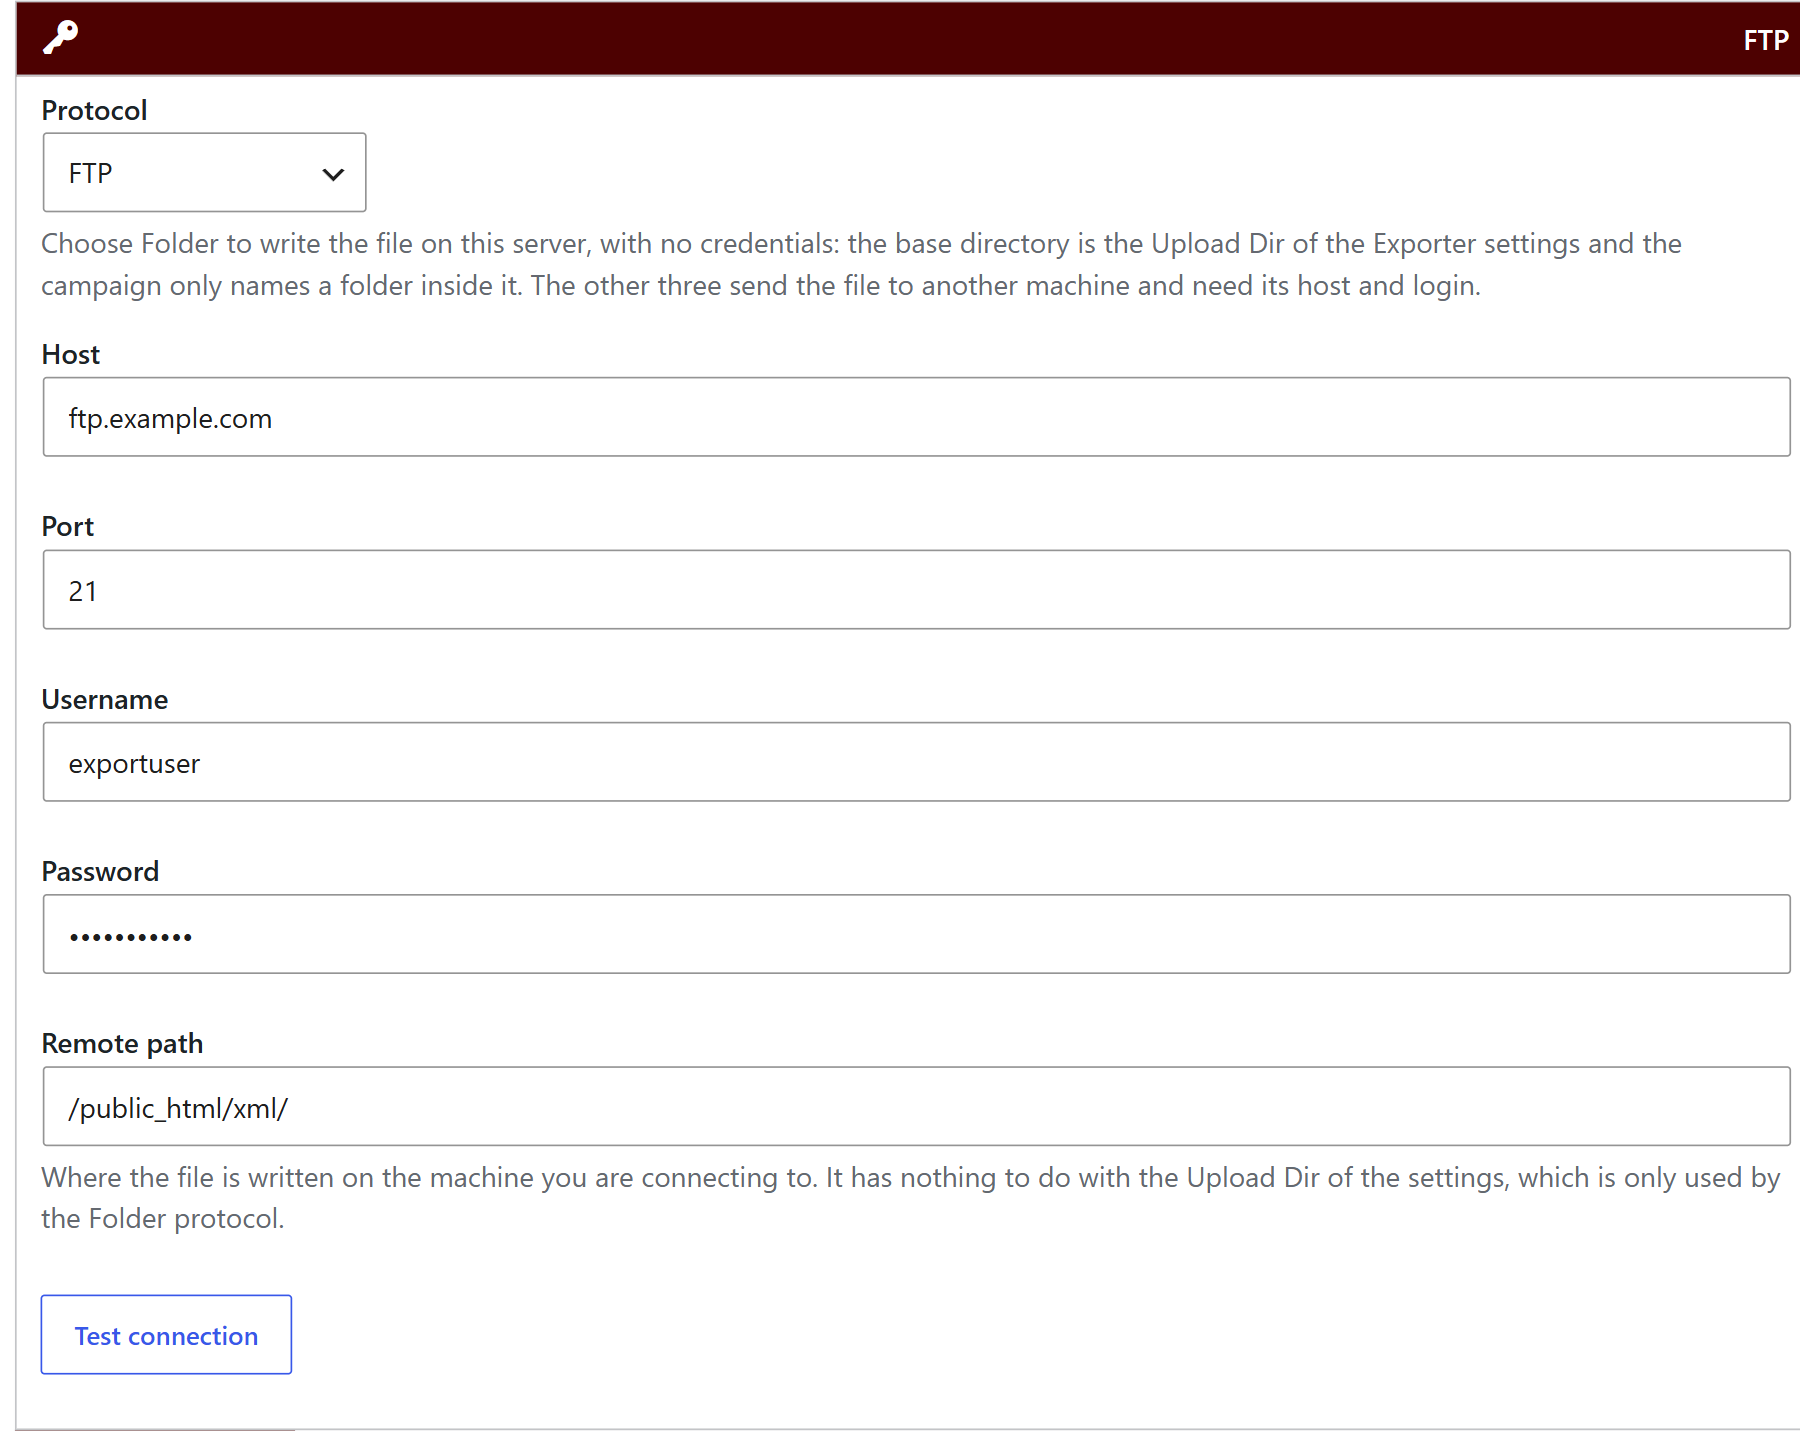
Task: Click into the Port field showing 21
Action: [916, 590]
